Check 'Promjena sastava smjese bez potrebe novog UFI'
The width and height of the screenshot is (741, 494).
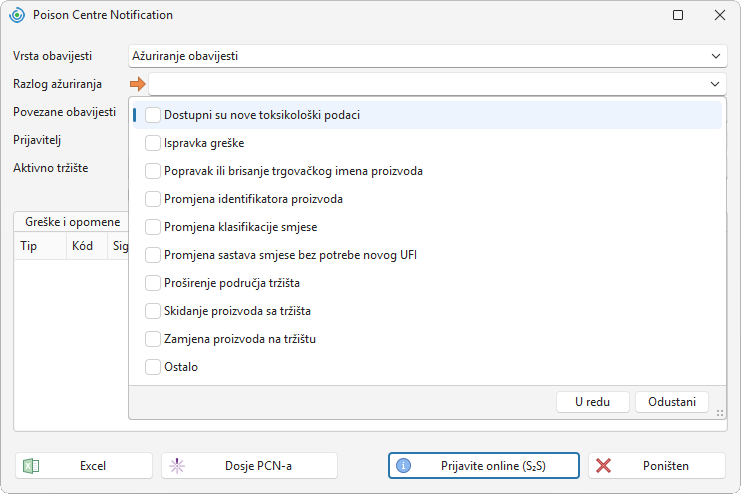tap(153, 255)
